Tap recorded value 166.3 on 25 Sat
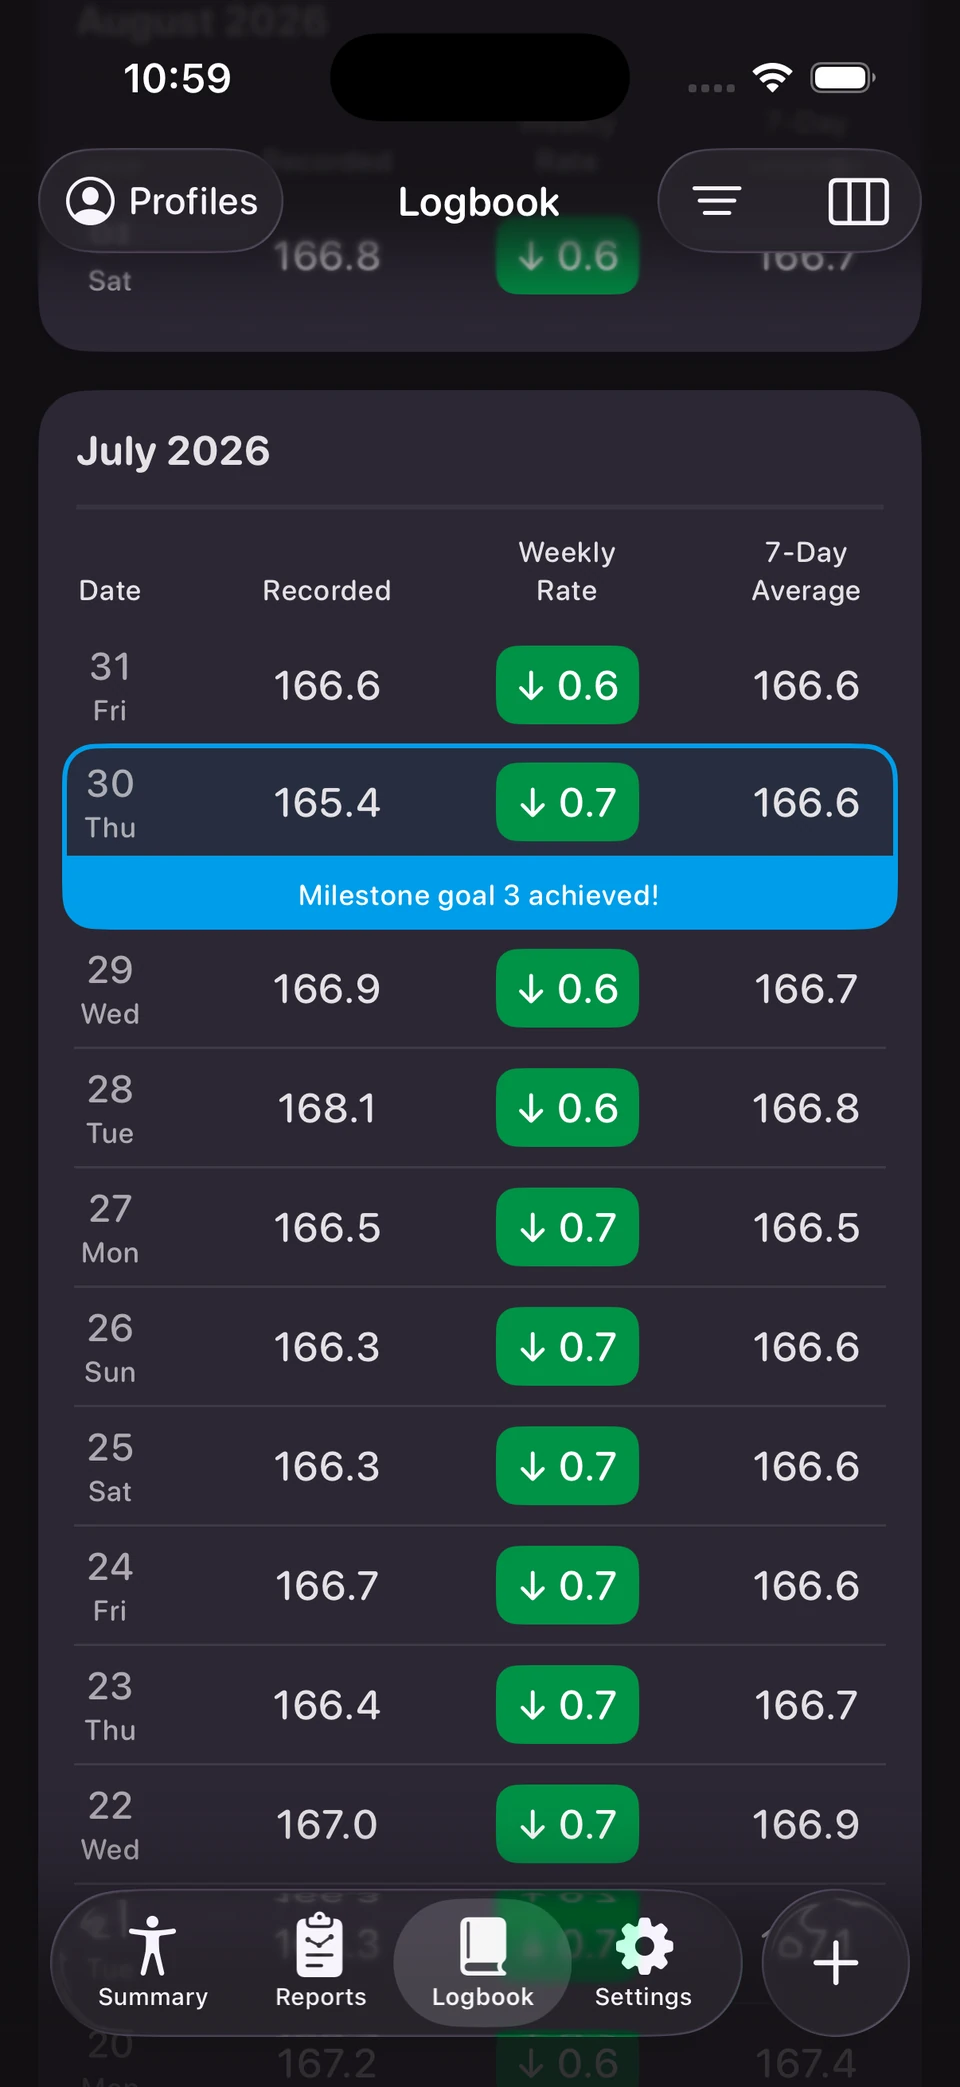Viewport: 960px width, 2087px height. (x=327, y=1466)
